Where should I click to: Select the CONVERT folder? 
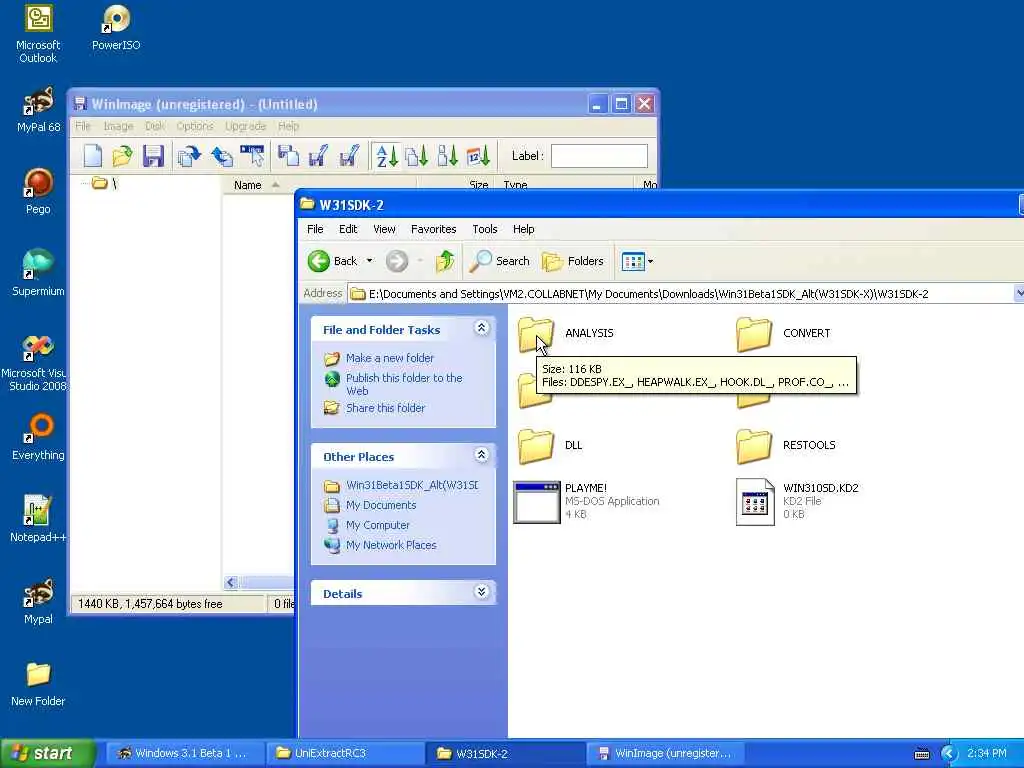tap(782, 334)
